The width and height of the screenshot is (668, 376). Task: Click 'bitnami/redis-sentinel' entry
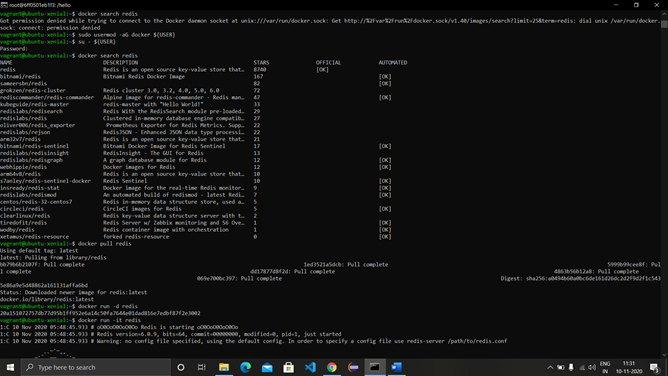pyautogui.click(x=35, y=146)
